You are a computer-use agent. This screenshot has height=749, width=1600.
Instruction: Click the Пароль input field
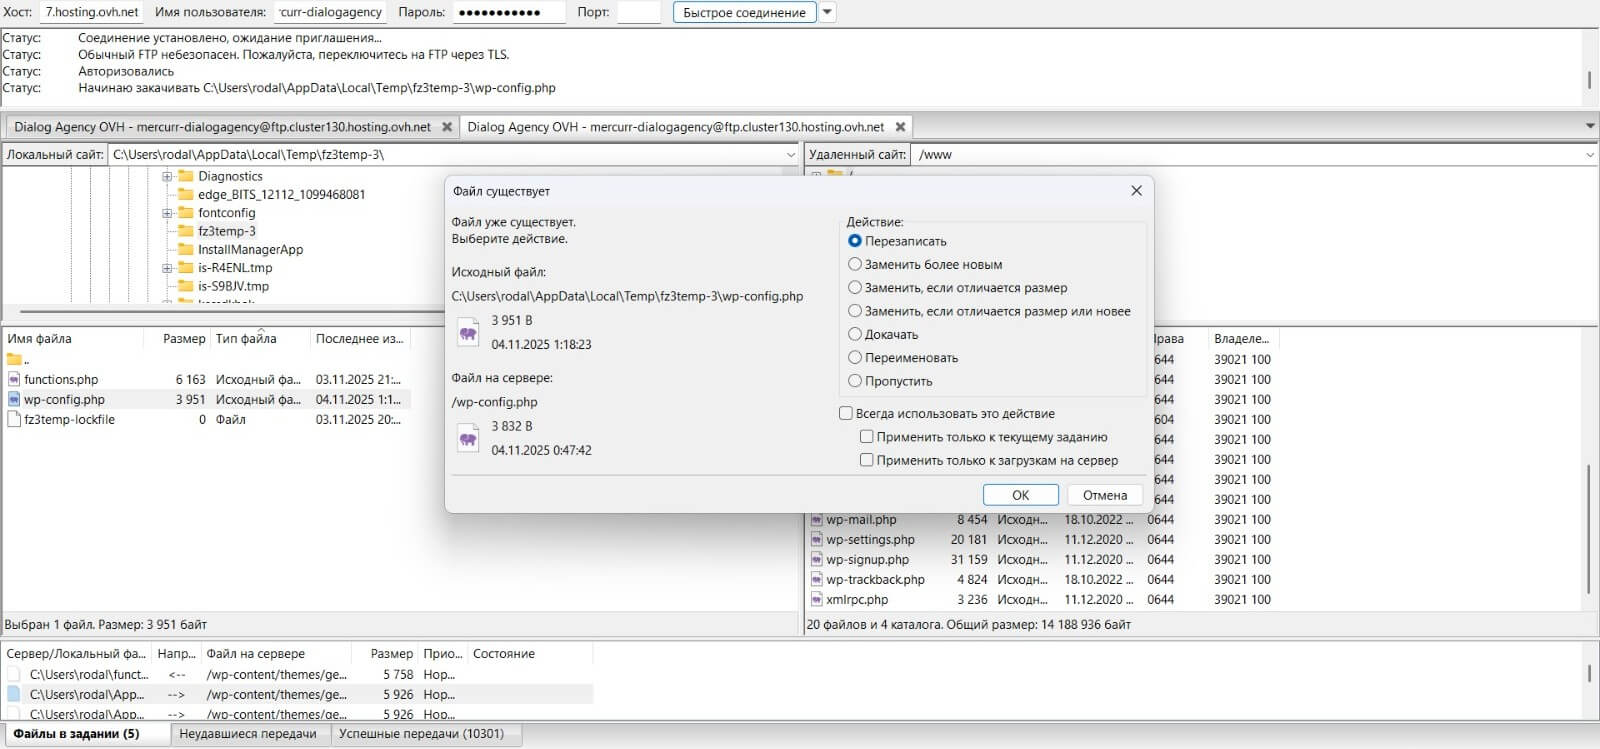pyautogui.click(x=510, y=12)
